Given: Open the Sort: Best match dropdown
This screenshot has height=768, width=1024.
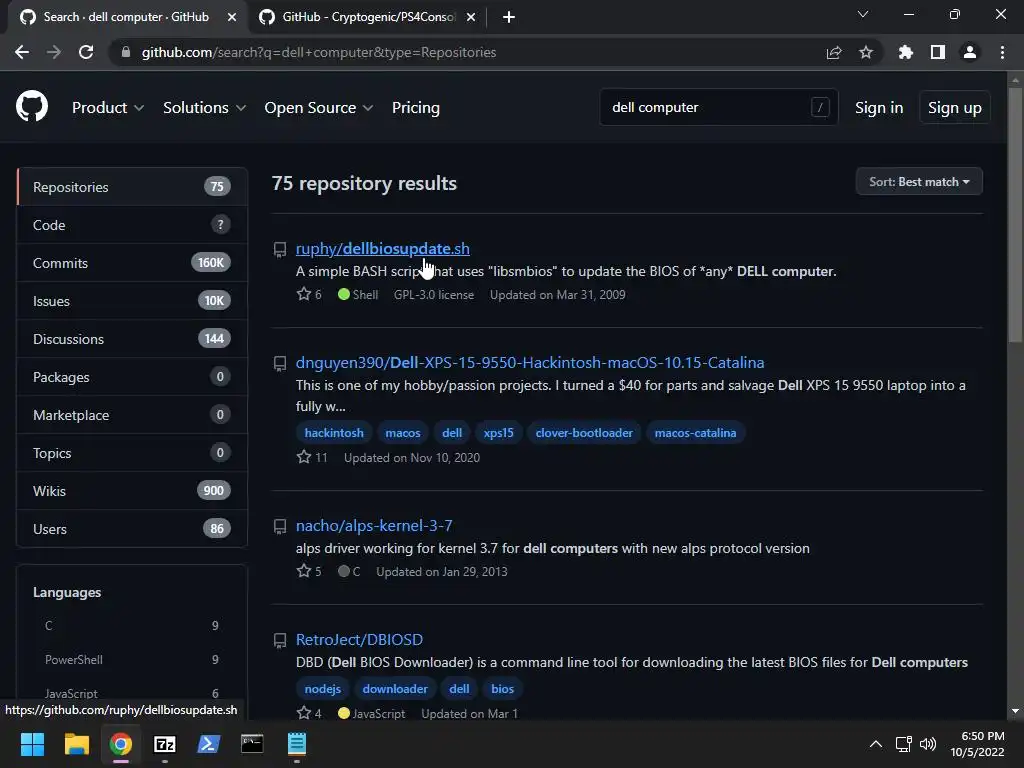Looking at the screenshot, I should pyautogui.click(x=919, y=182).
